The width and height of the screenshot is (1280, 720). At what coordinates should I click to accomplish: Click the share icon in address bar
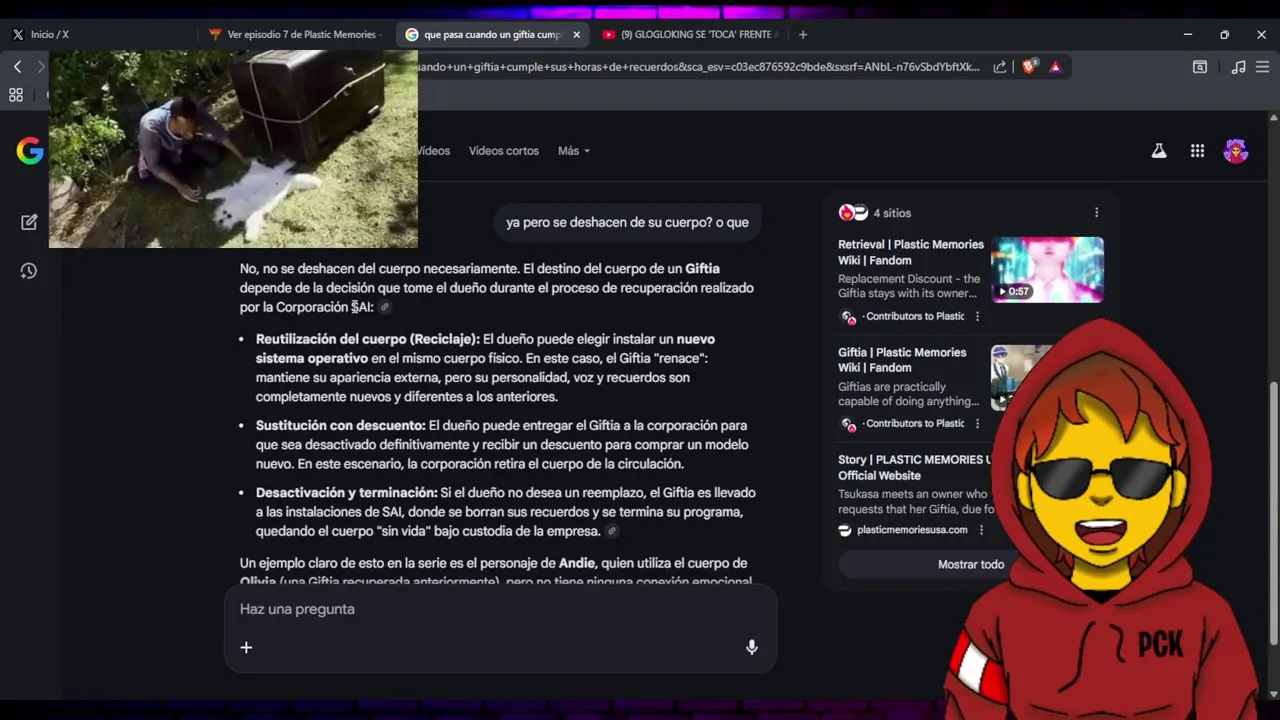pos(999,67)
